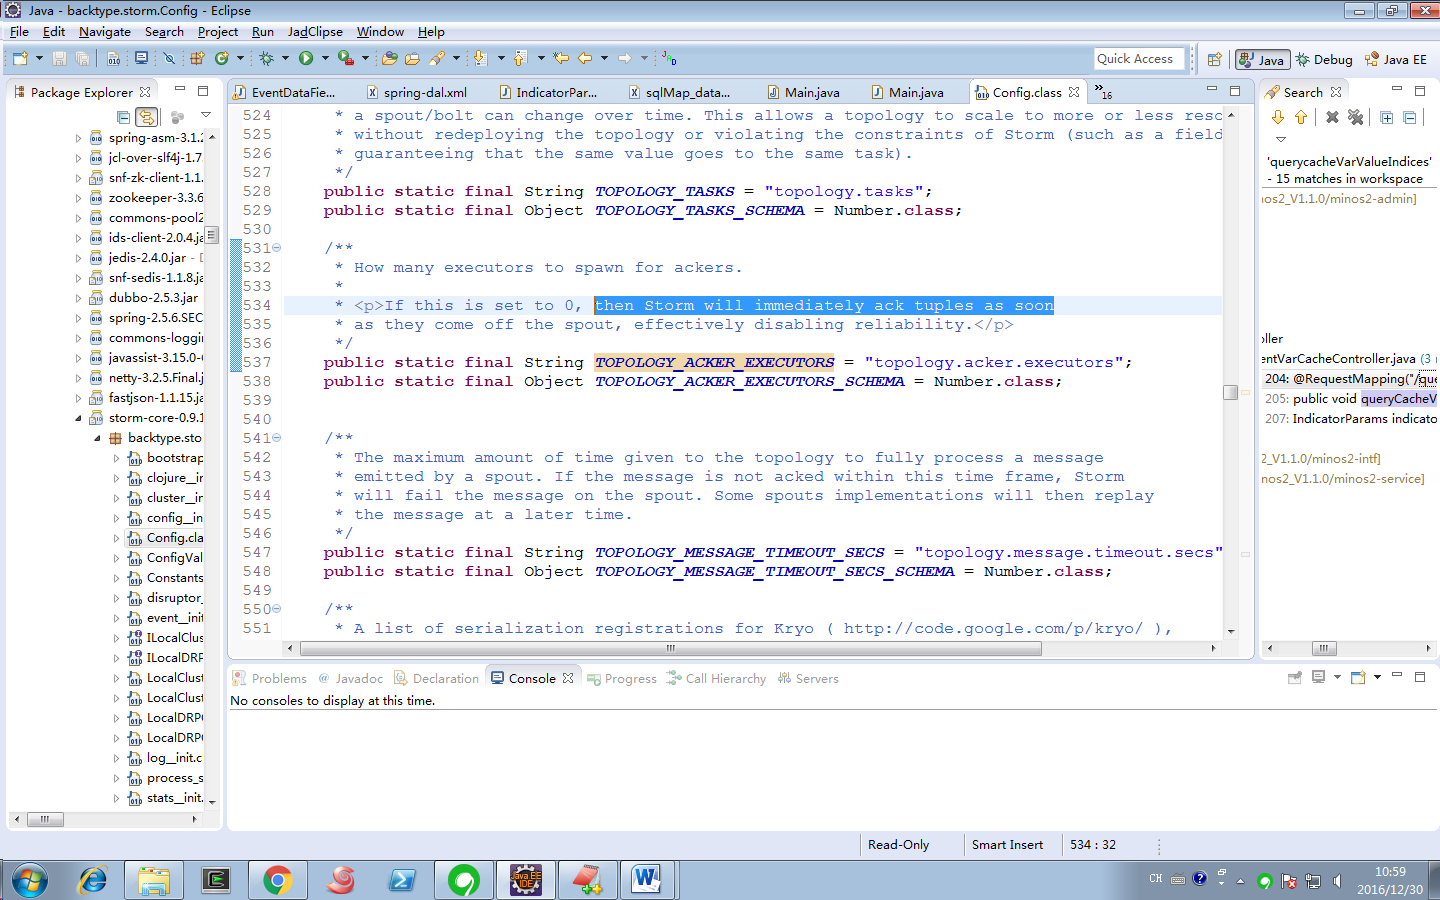The width and height of the screenshot is (1440, 900).
Task: Fold javadoc comment at line 531
Action: [277, 248]
